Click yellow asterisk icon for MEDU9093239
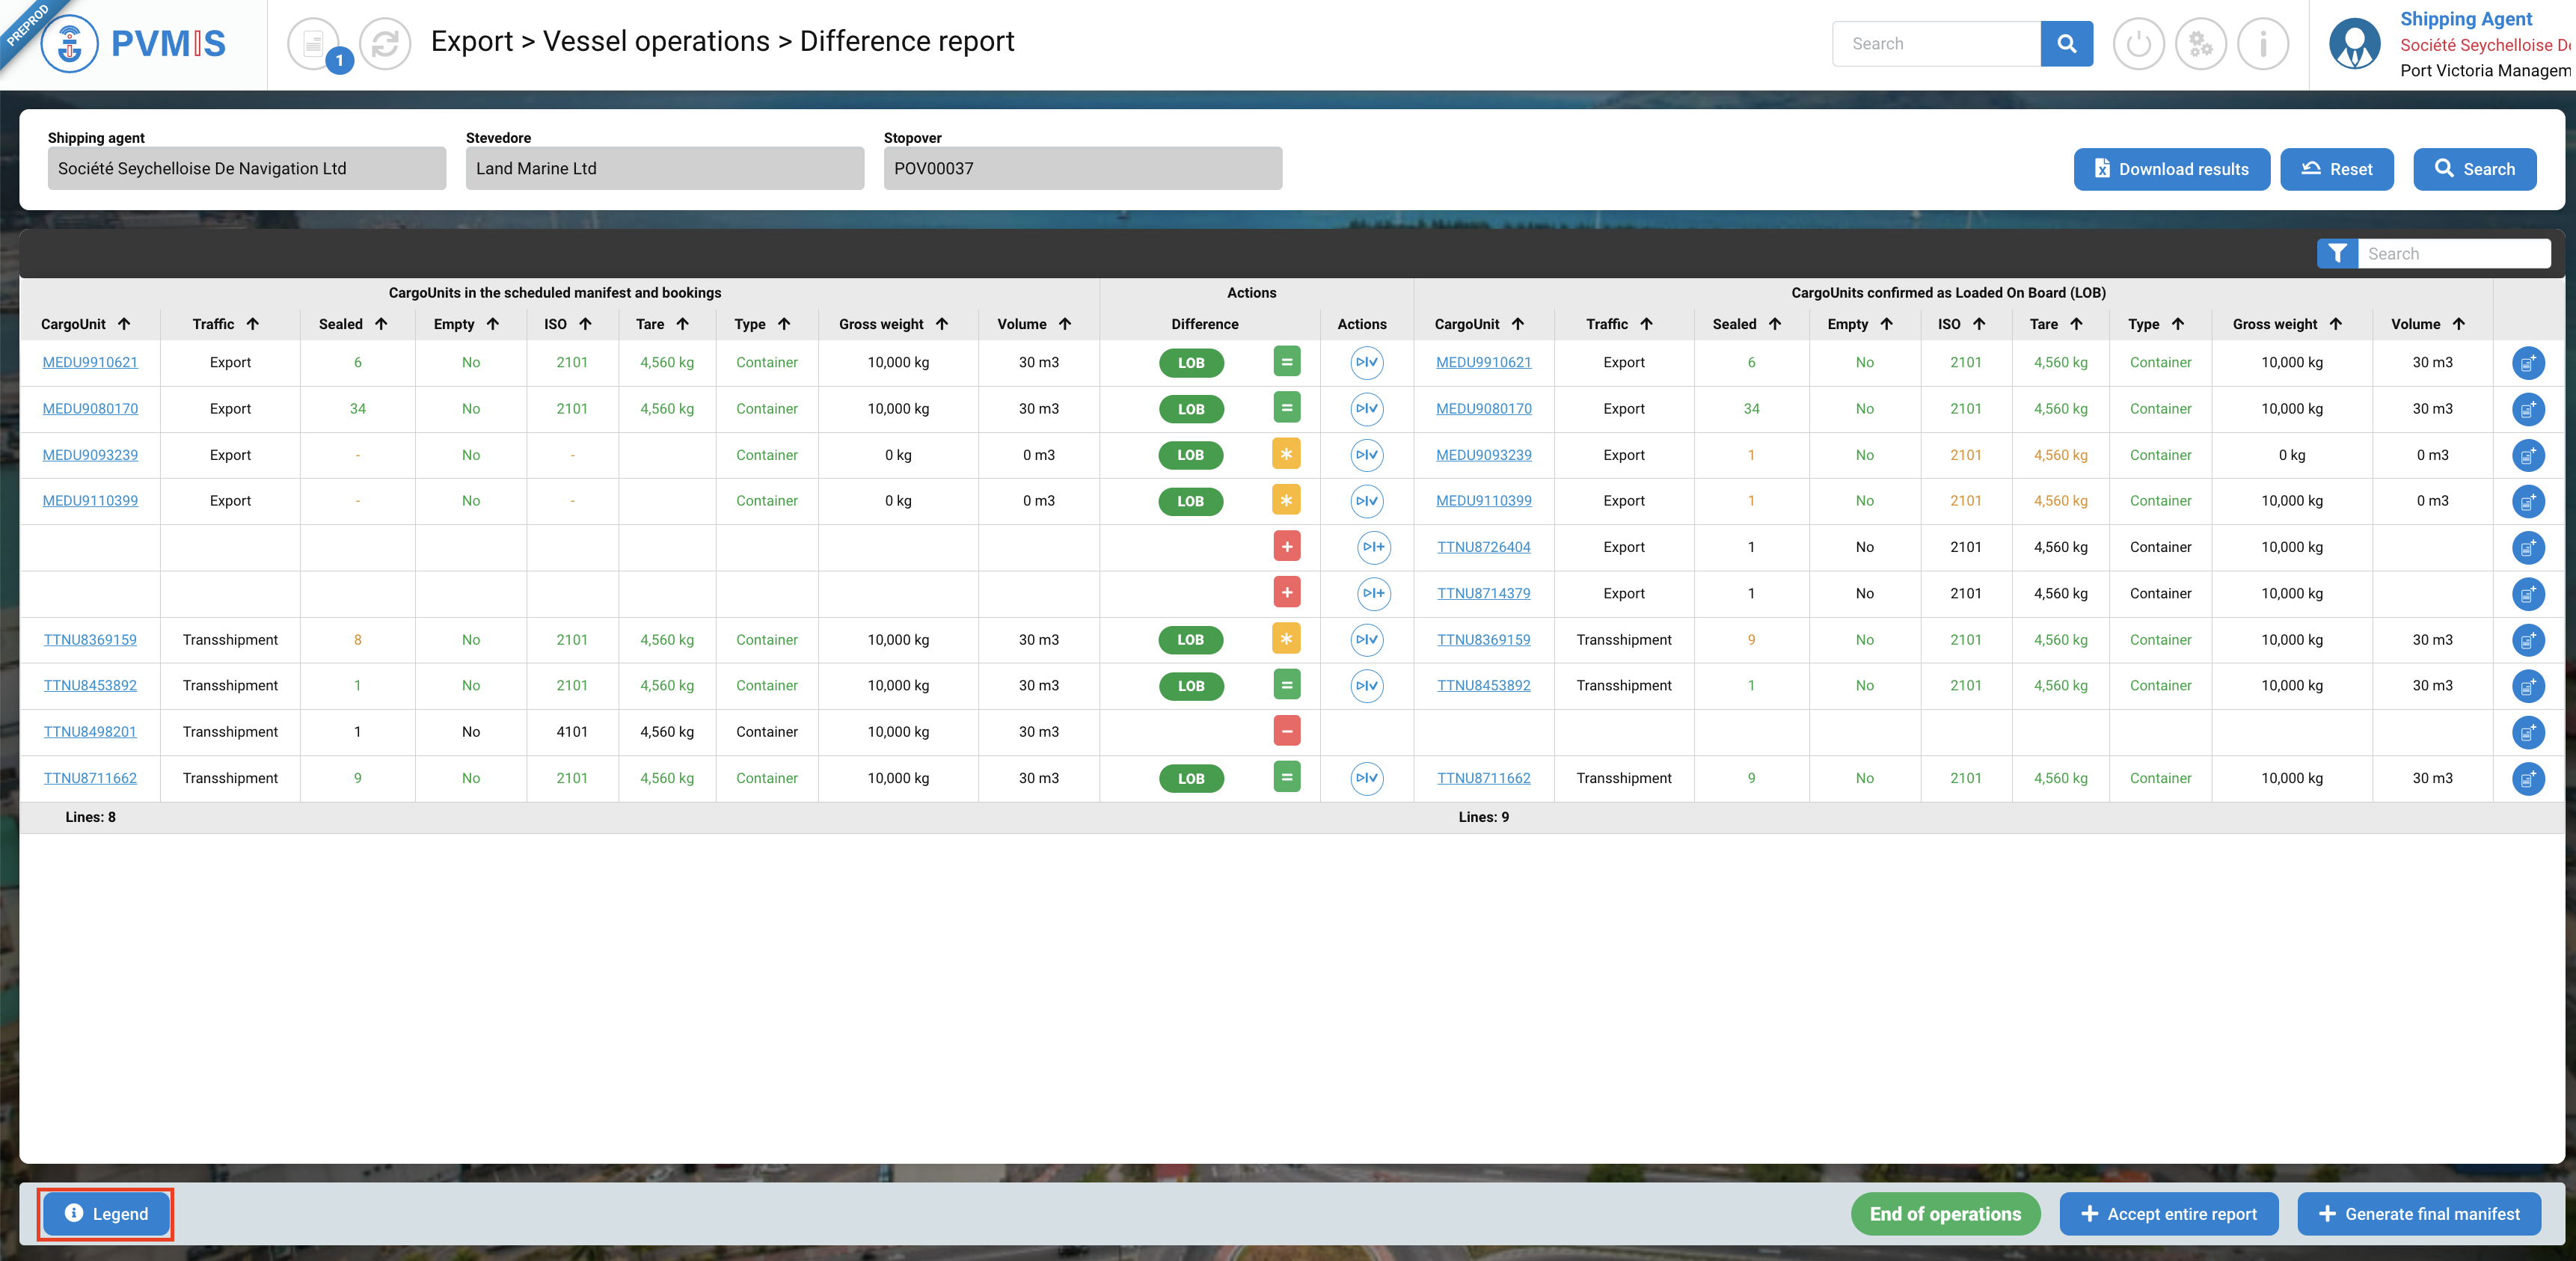2576x1261 pixels. (1286, 455)
